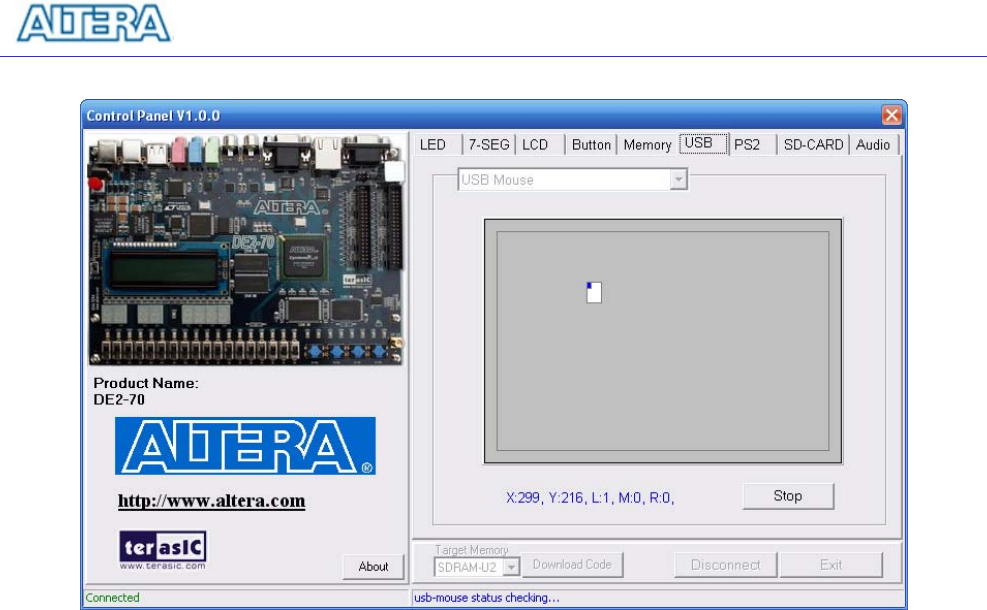Click the DE2-70 board image
Viewport: 987px width, 610px height.
(246, 249)
